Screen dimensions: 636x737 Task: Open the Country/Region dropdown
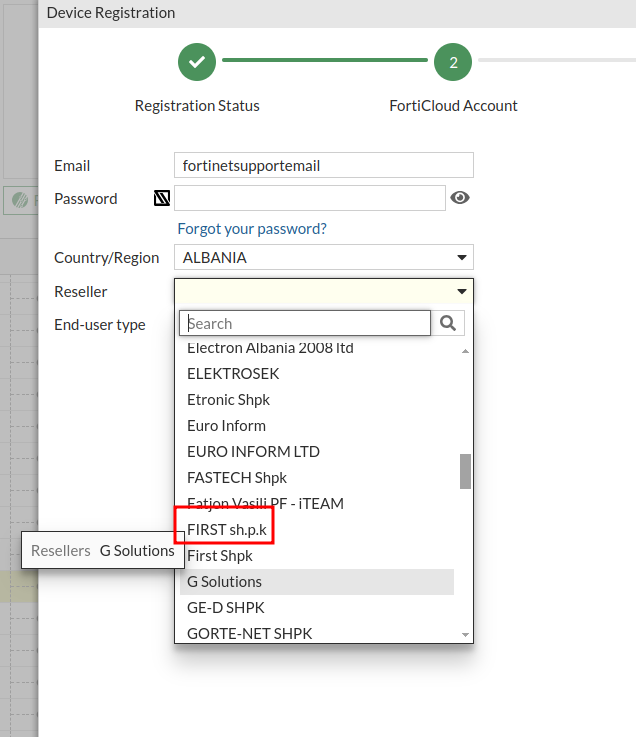pyautogui.click(x=323, y=257)
